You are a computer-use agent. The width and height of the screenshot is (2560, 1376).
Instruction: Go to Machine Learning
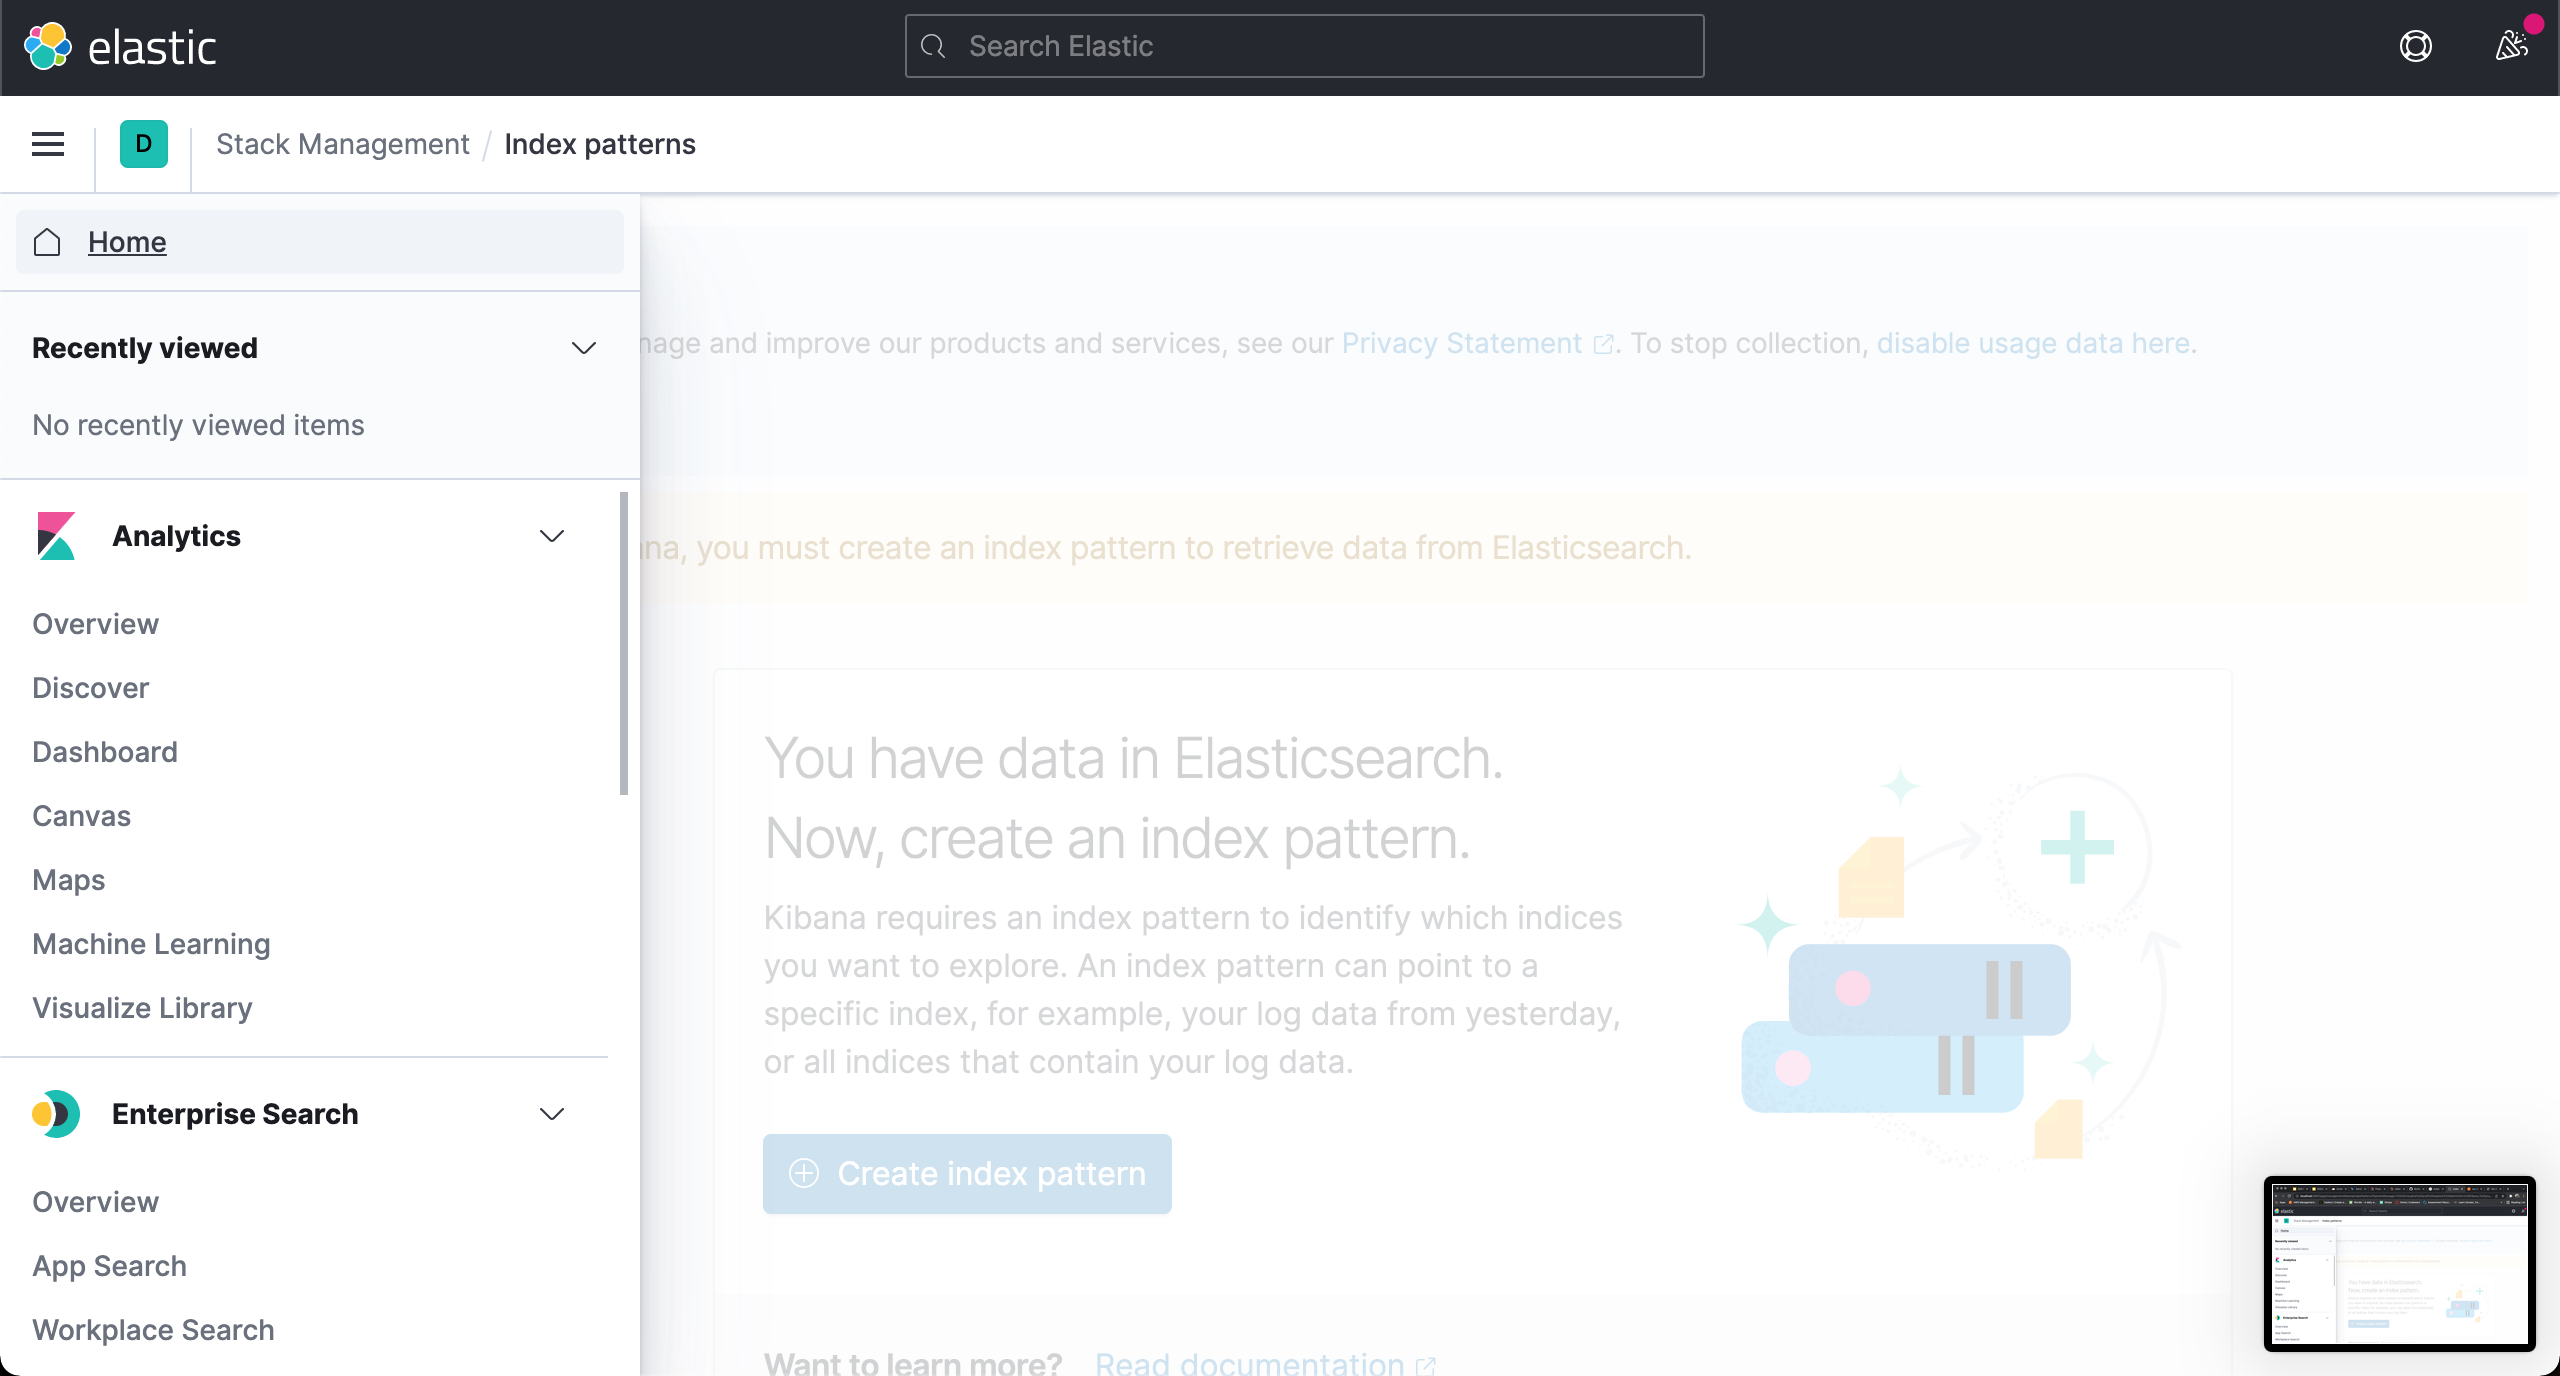(151, 944)
